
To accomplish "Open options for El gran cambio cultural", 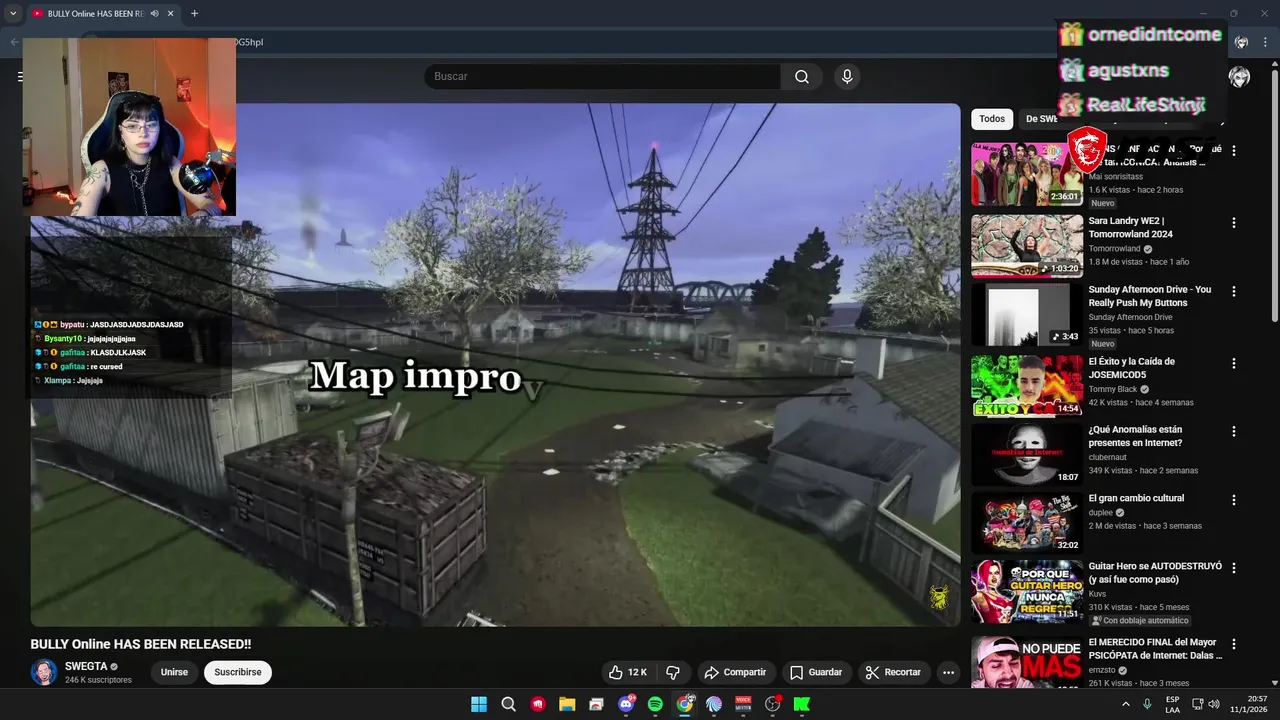I will pos(1234,500).
